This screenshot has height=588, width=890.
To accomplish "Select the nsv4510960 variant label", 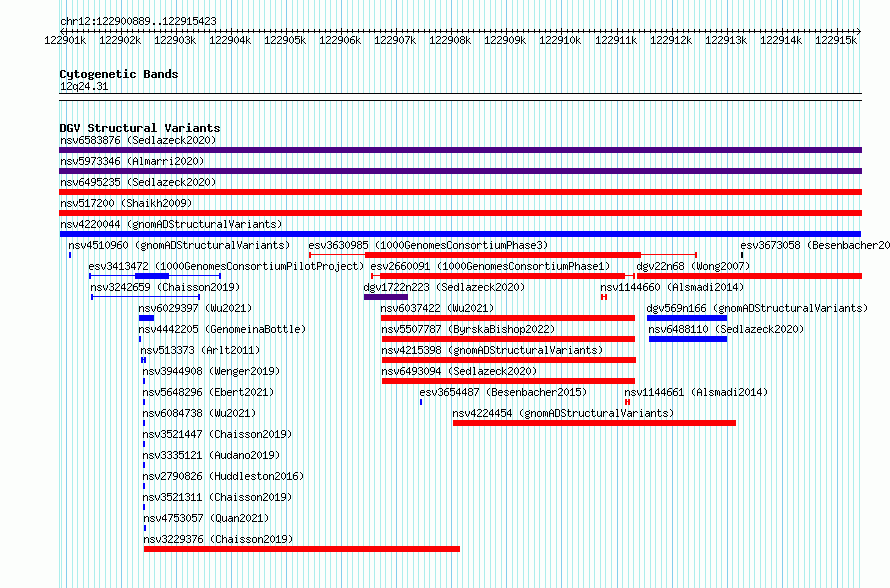I will [179, 245].
